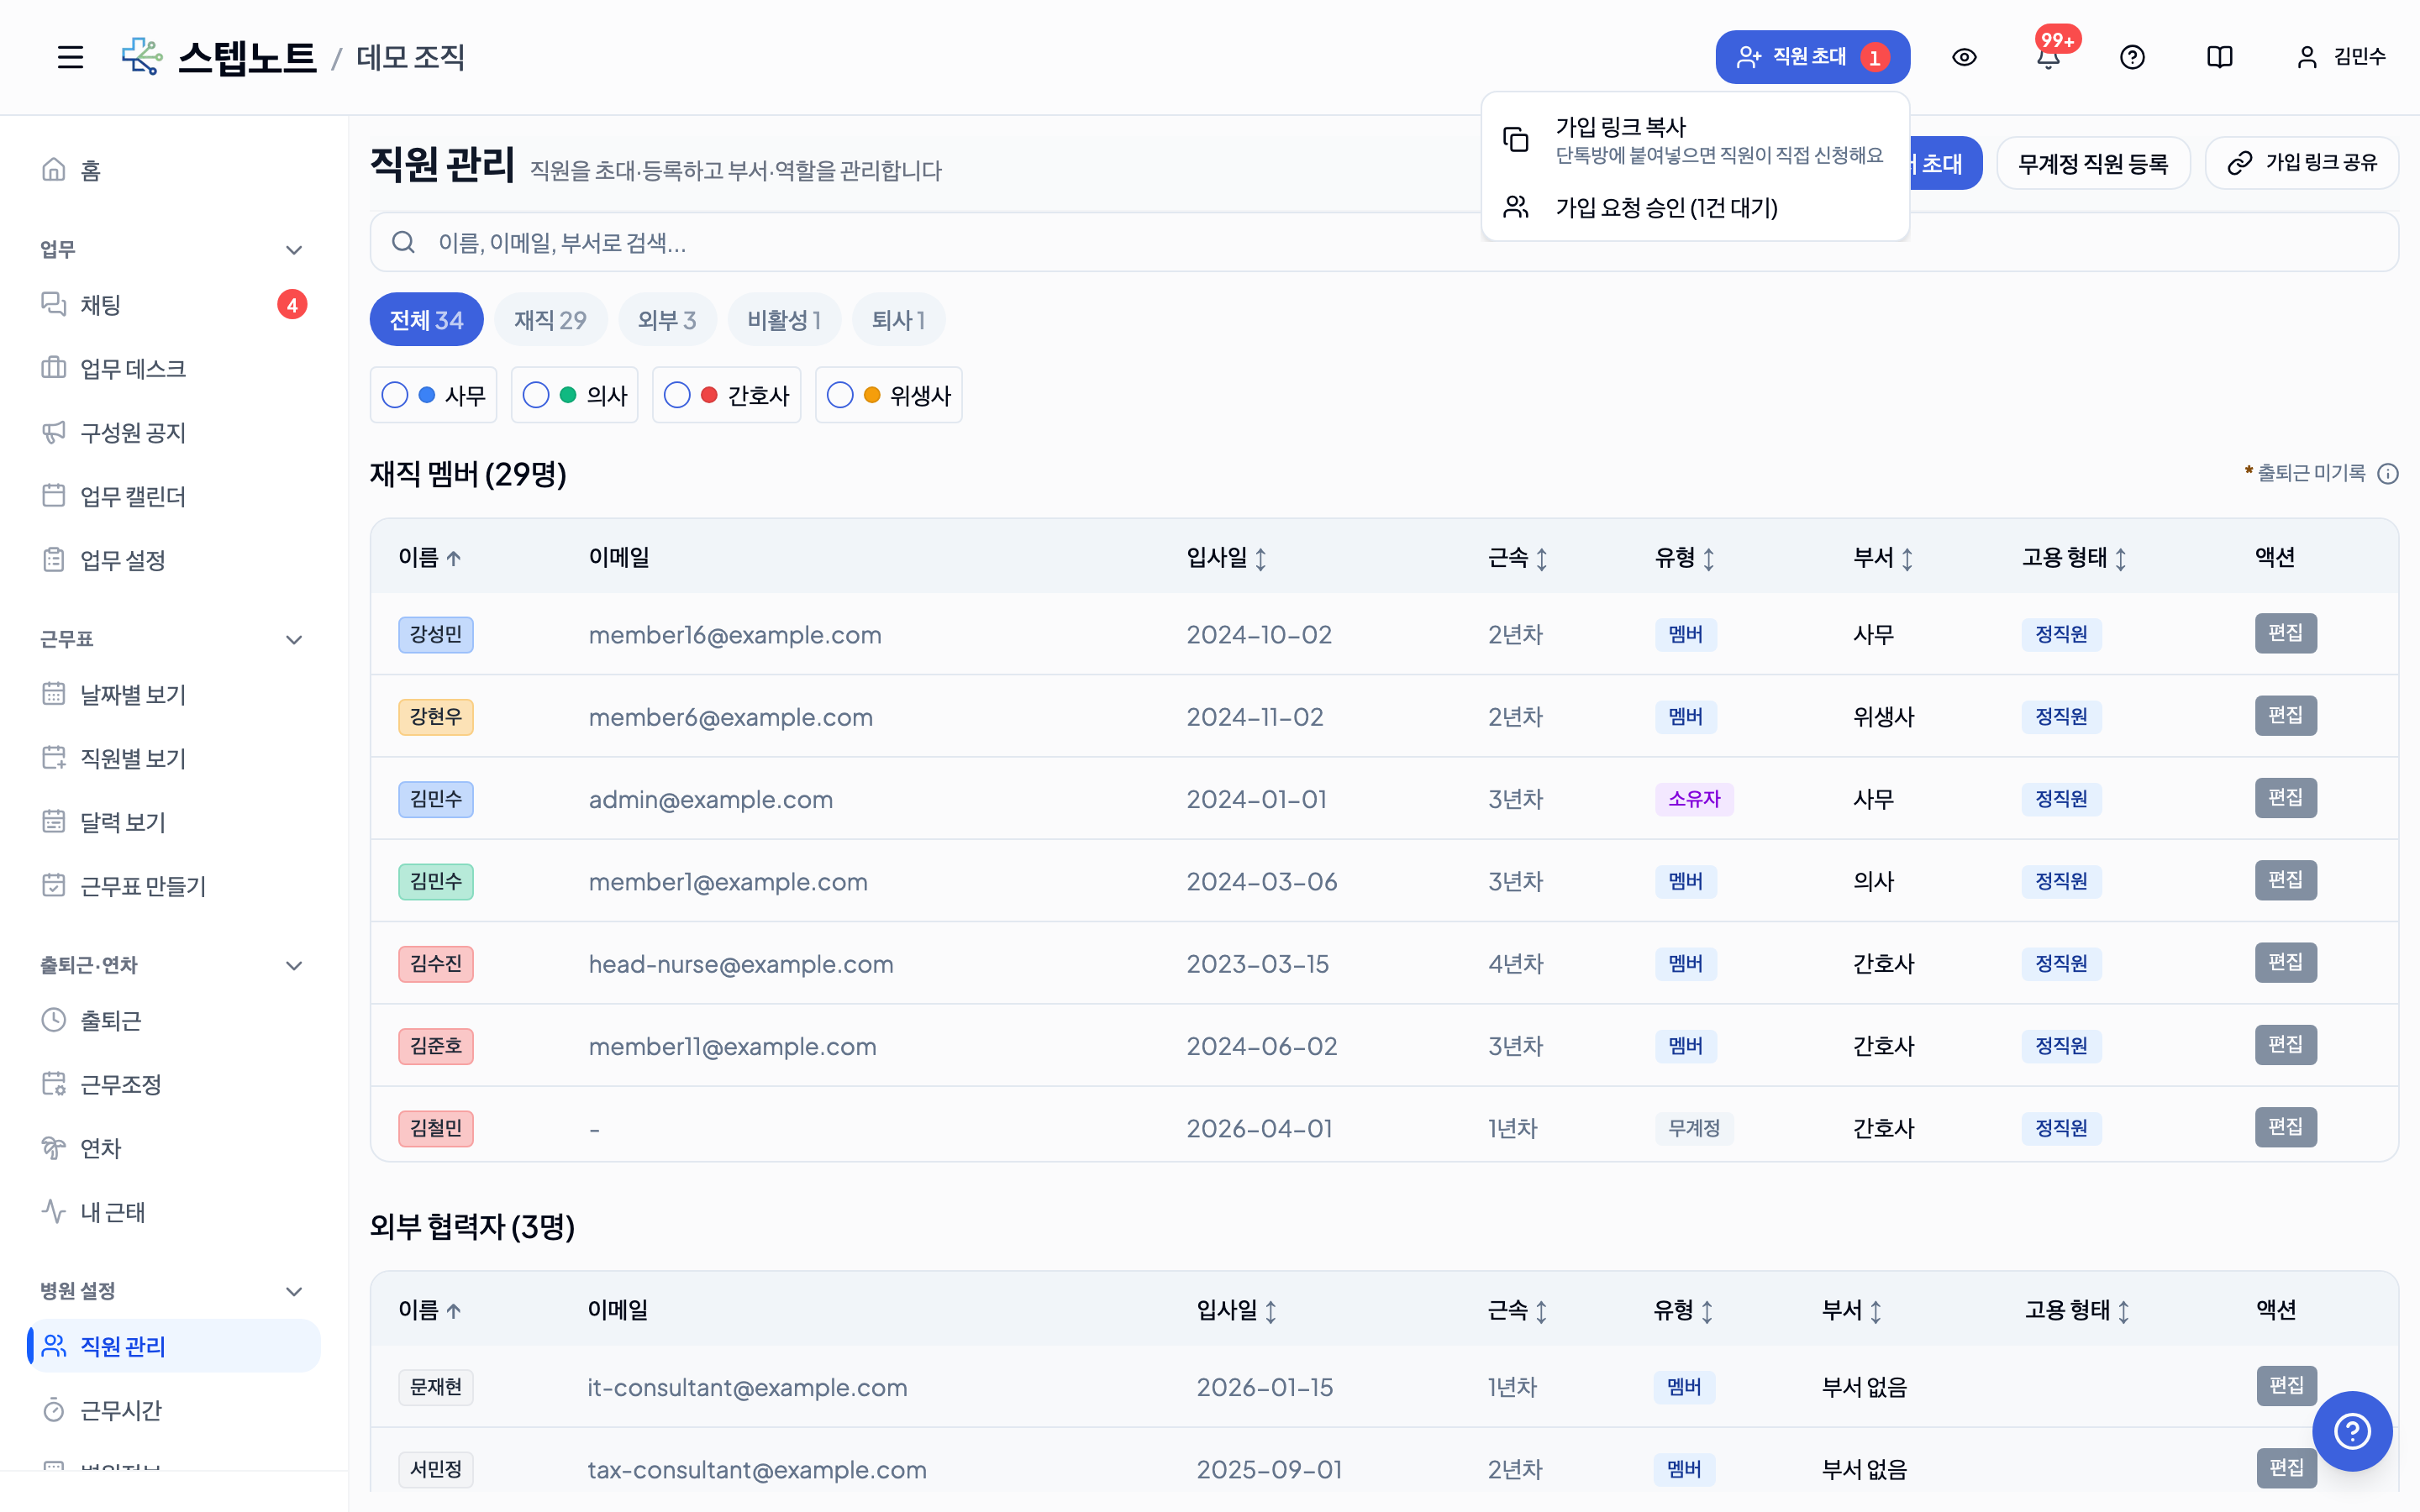The image size is (2420, 1512).
Task: Open the hamburger navigation menu
Action: [70, 57]
